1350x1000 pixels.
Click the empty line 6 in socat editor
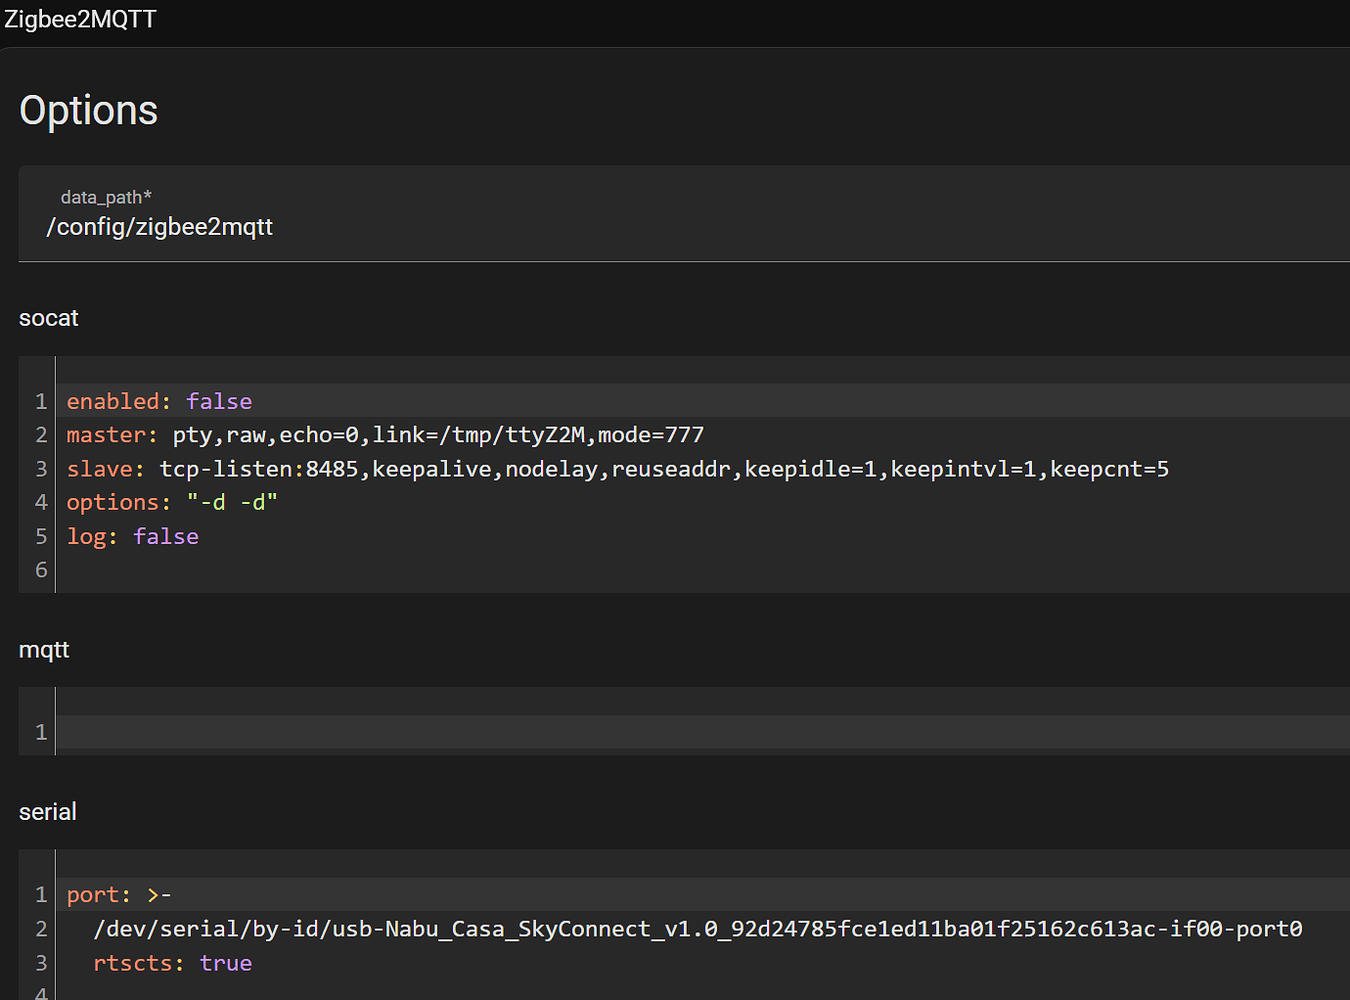[x=702, y=570]
